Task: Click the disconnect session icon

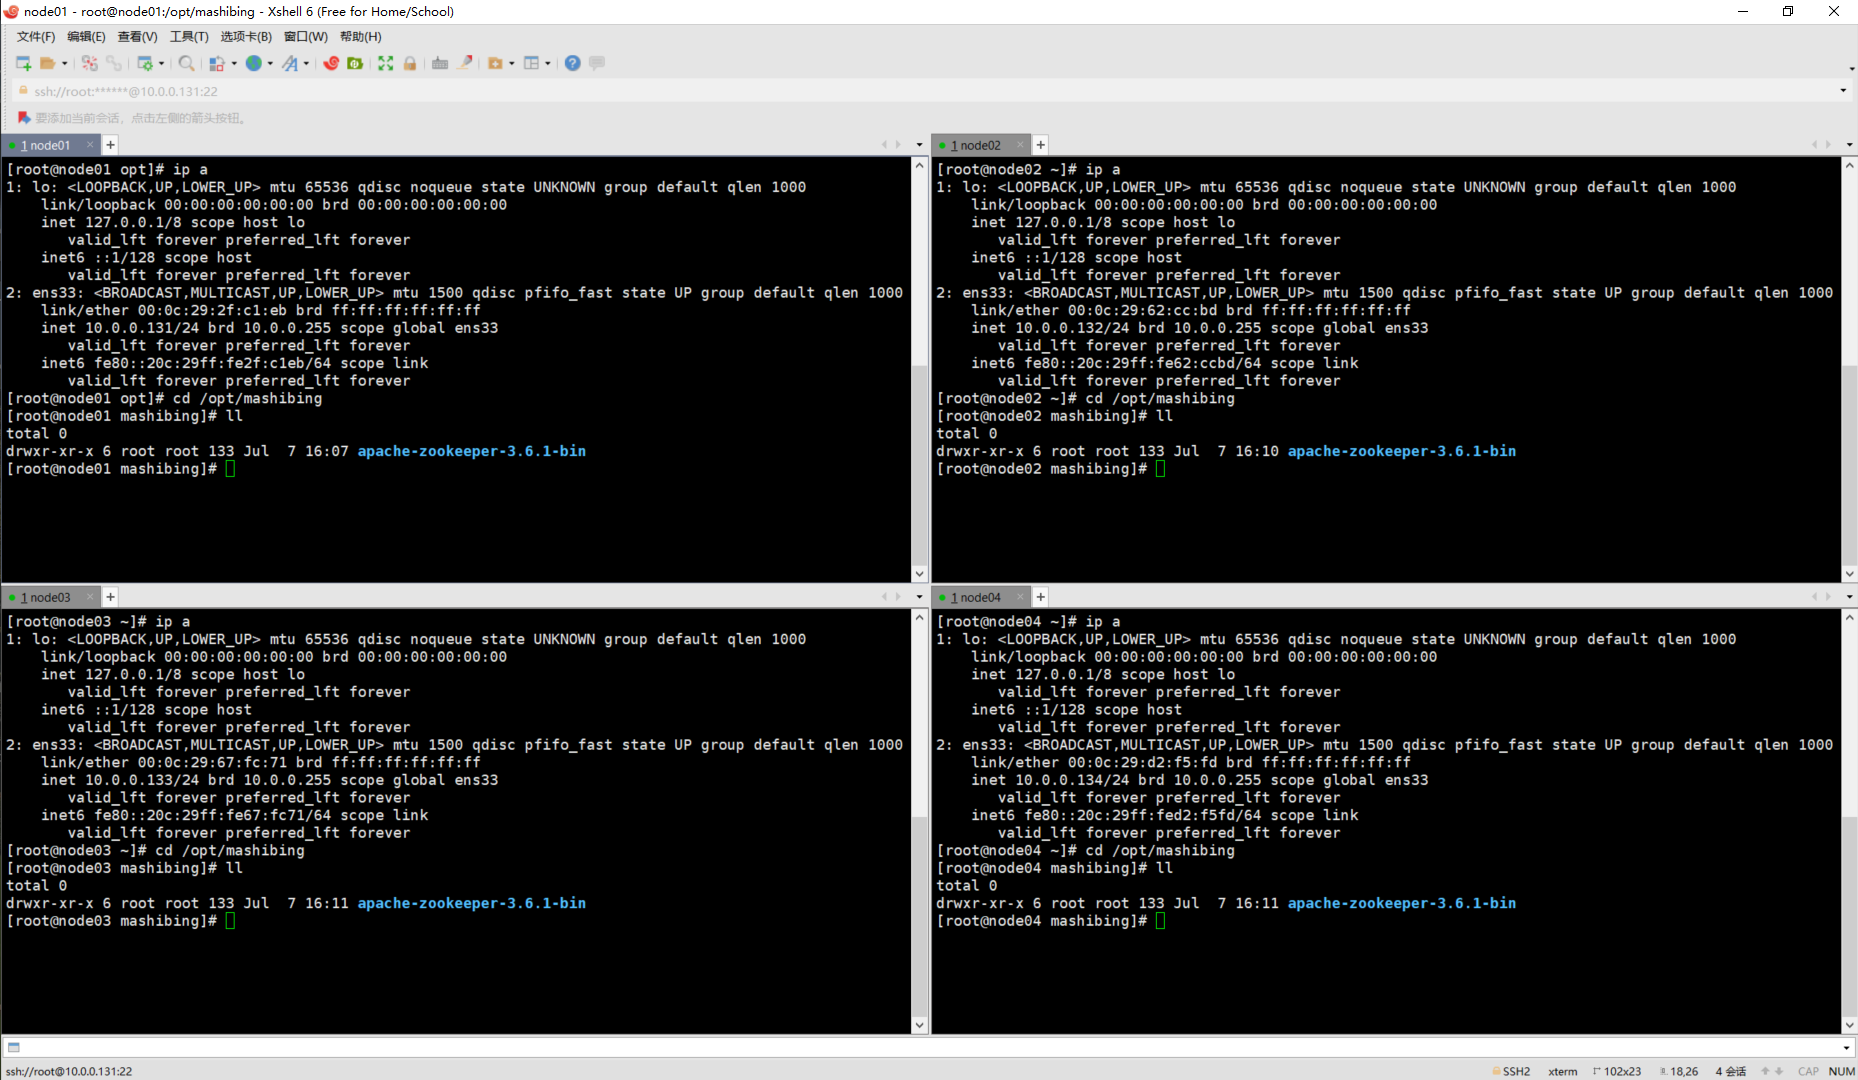Action: tap(90, 63)
